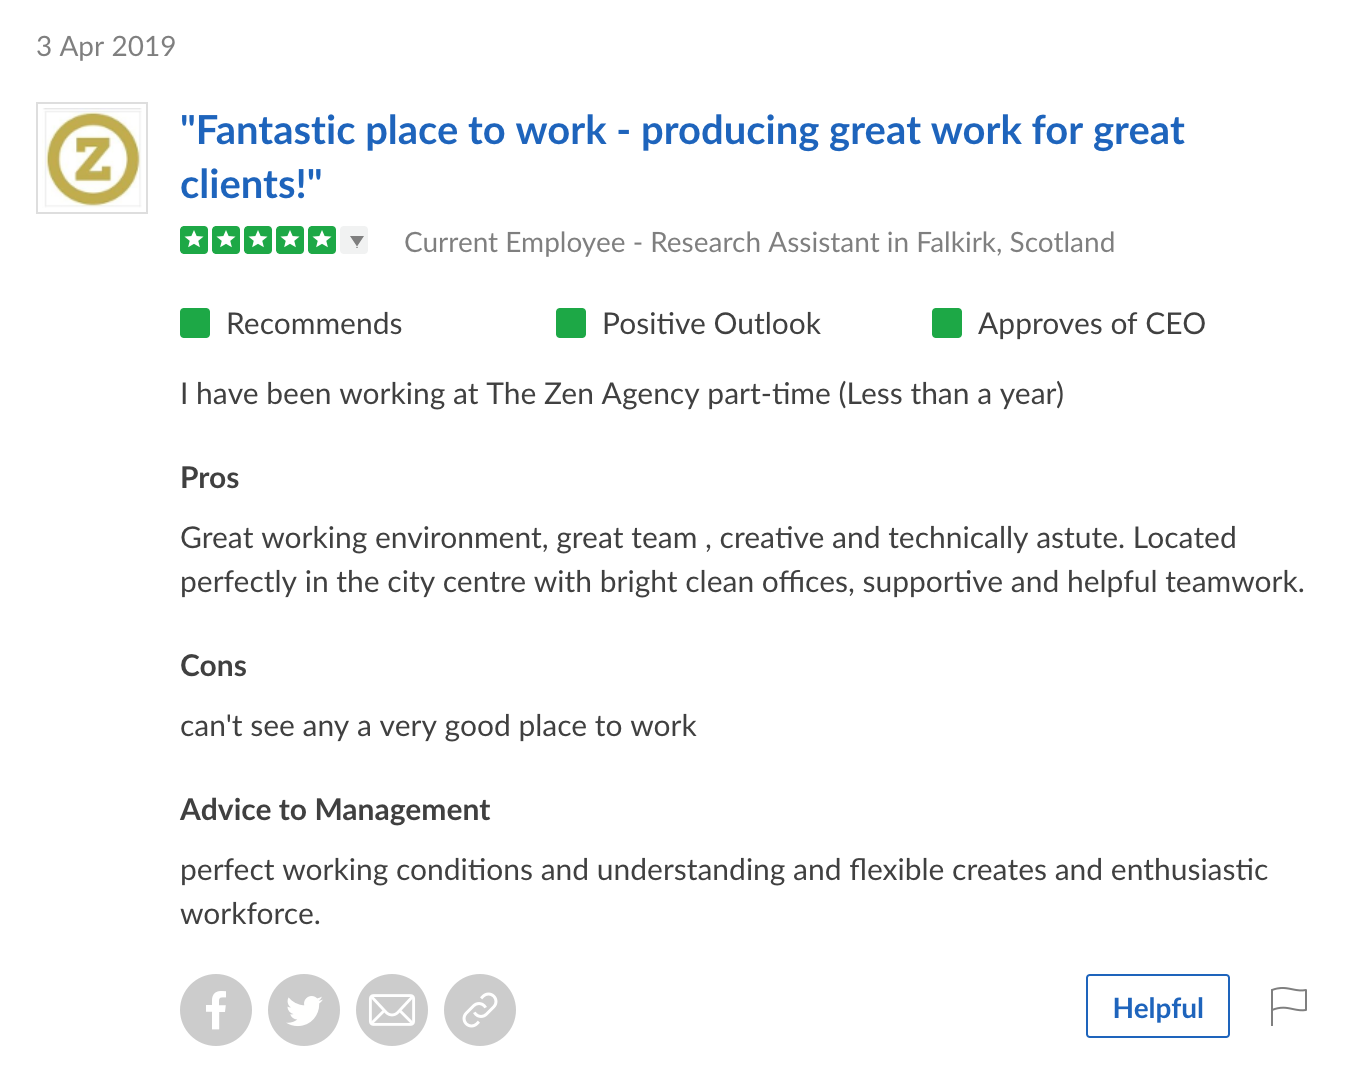The image size is (1346, 1076).
Task: Click the gold Zen Agency logo
Action: [92, 158]
